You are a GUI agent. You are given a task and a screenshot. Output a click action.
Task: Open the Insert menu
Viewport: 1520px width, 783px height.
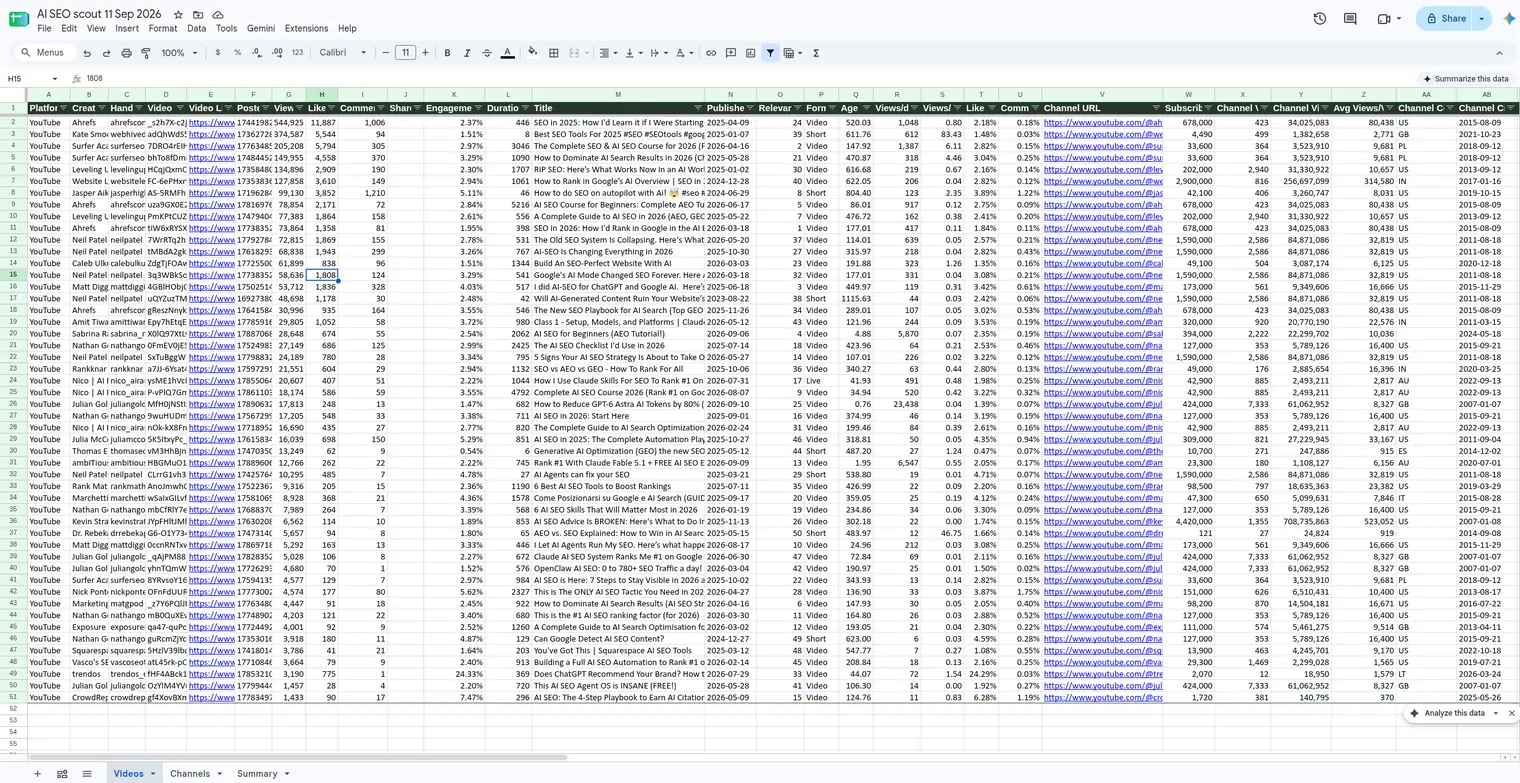click(x=127, y=29)
